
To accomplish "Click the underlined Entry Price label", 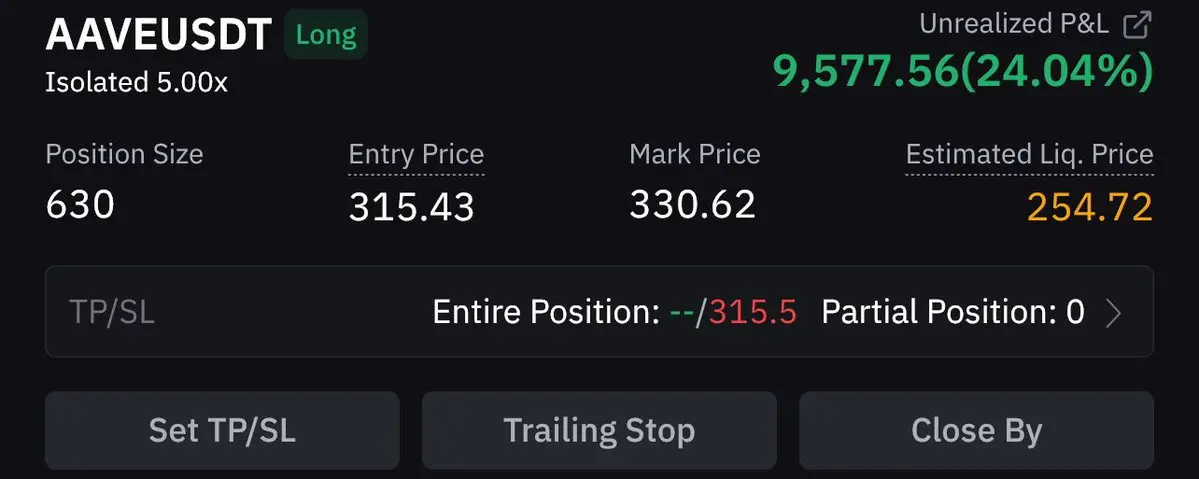I will point(416,155).
